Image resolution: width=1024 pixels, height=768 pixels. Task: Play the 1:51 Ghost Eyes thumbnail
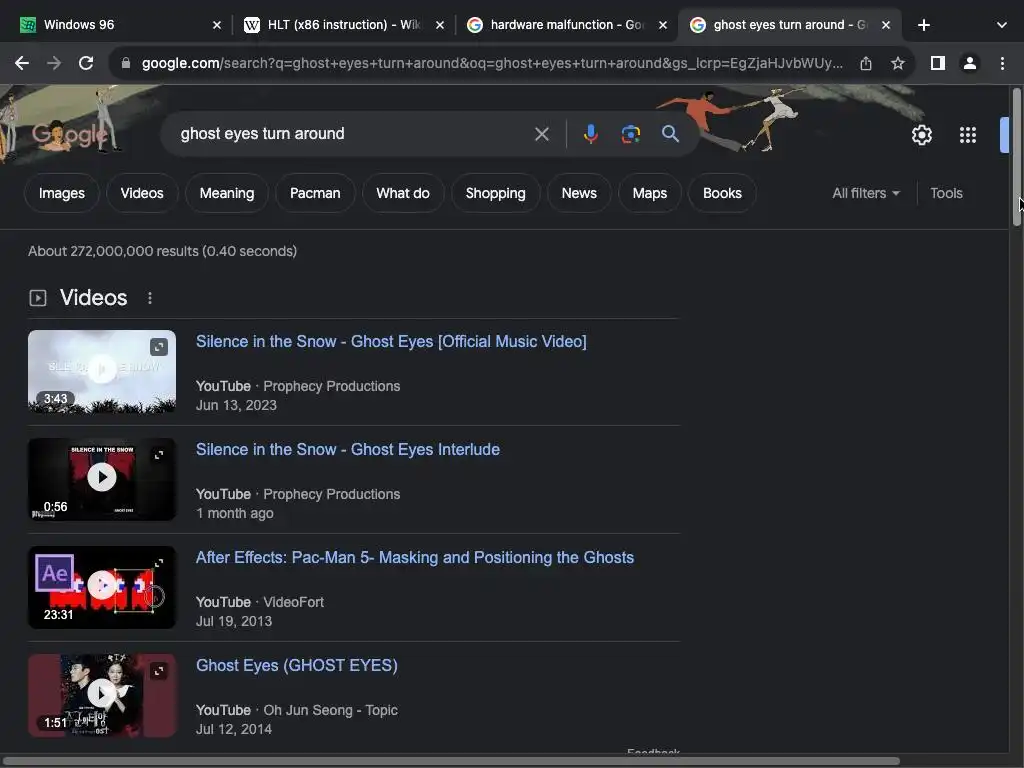coord(102,695)
